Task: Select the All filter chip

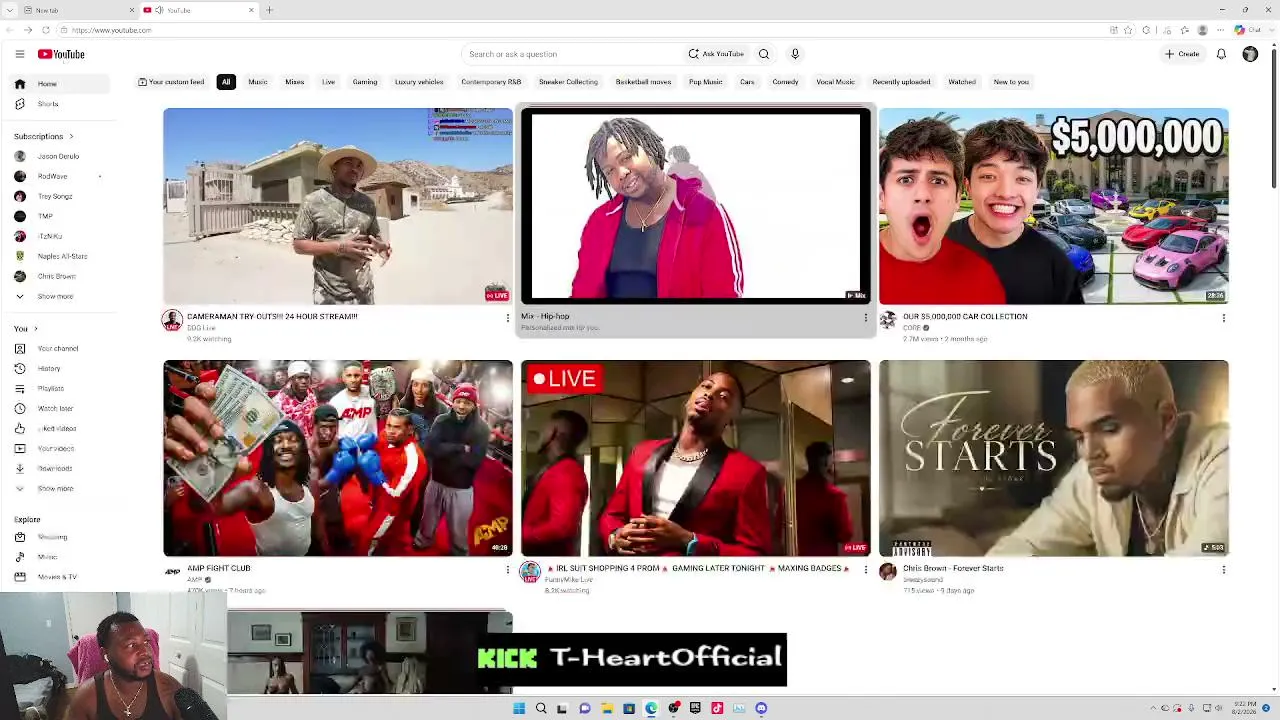Action: [x=226, y=82]
